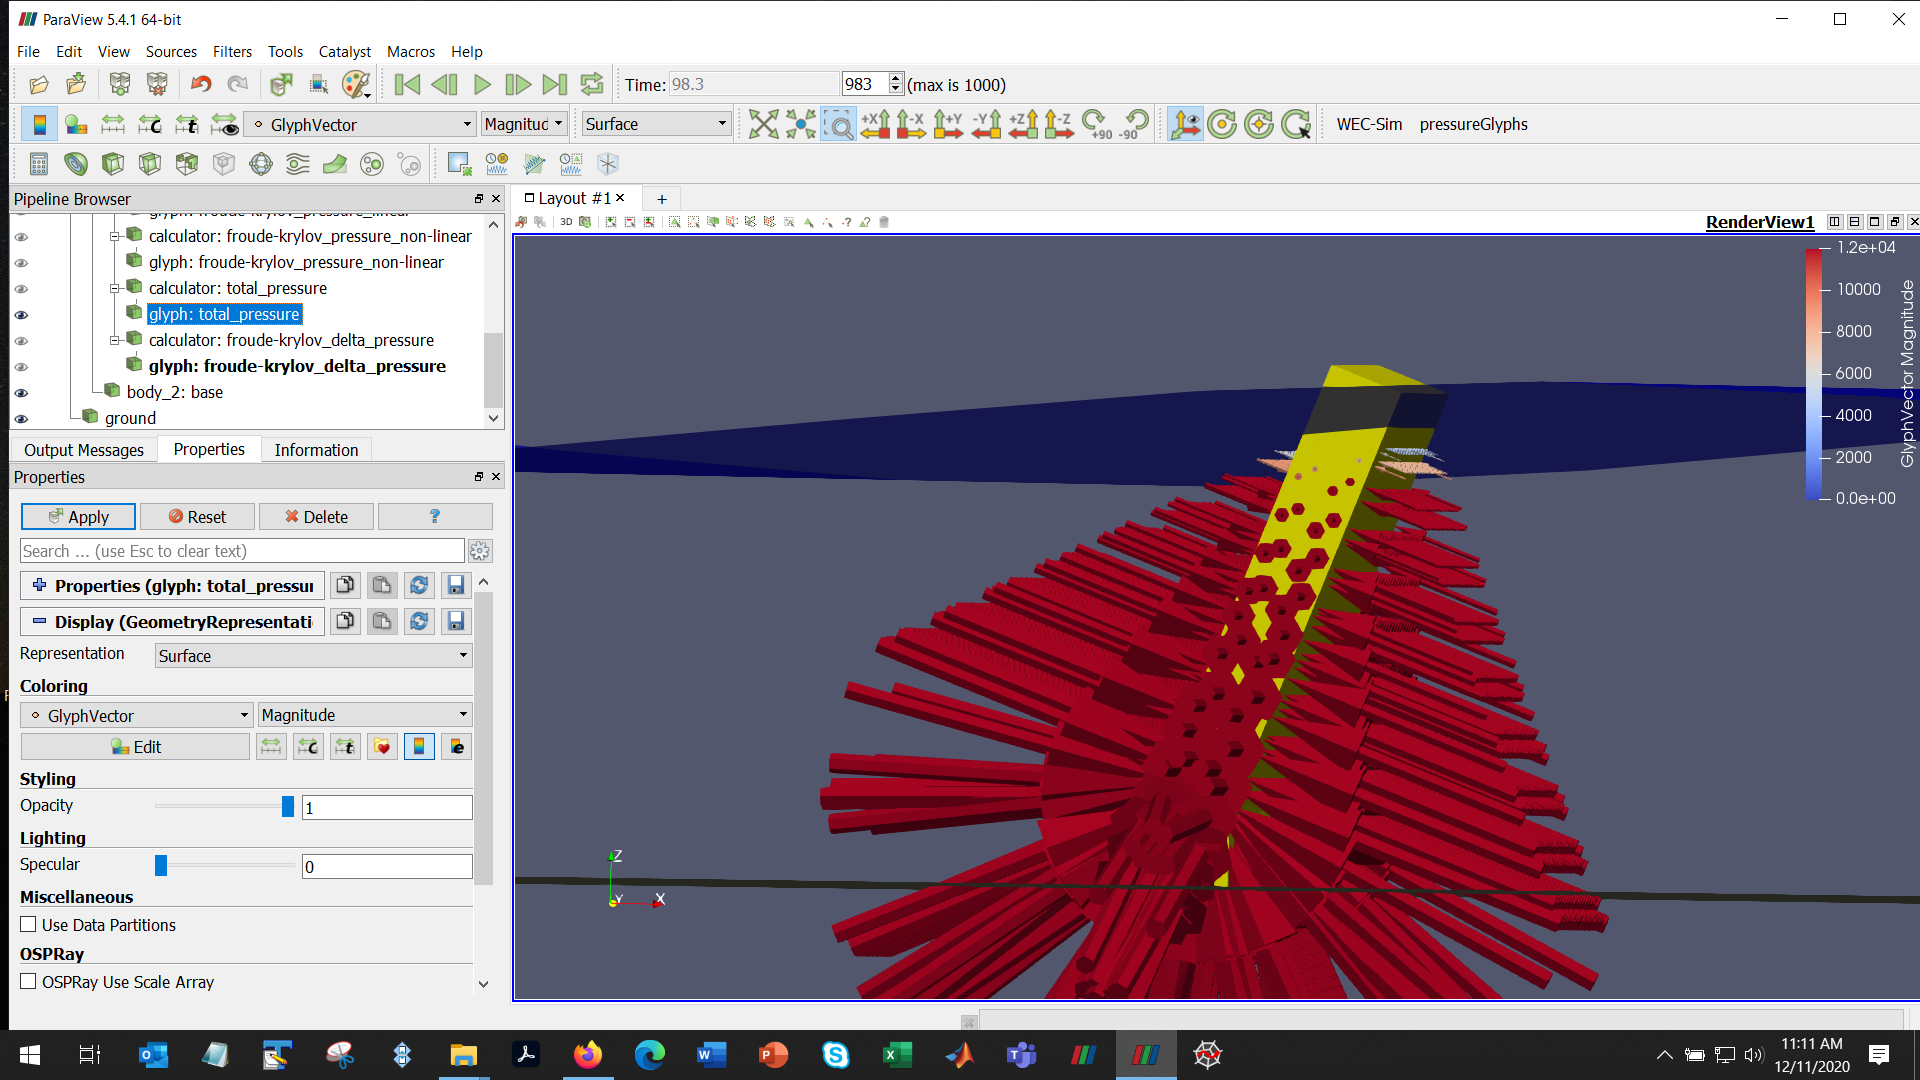1920x1080 pixels.
Task: Toggle visibility of glyph: total_pressure
Action: (x=20, y=314)
